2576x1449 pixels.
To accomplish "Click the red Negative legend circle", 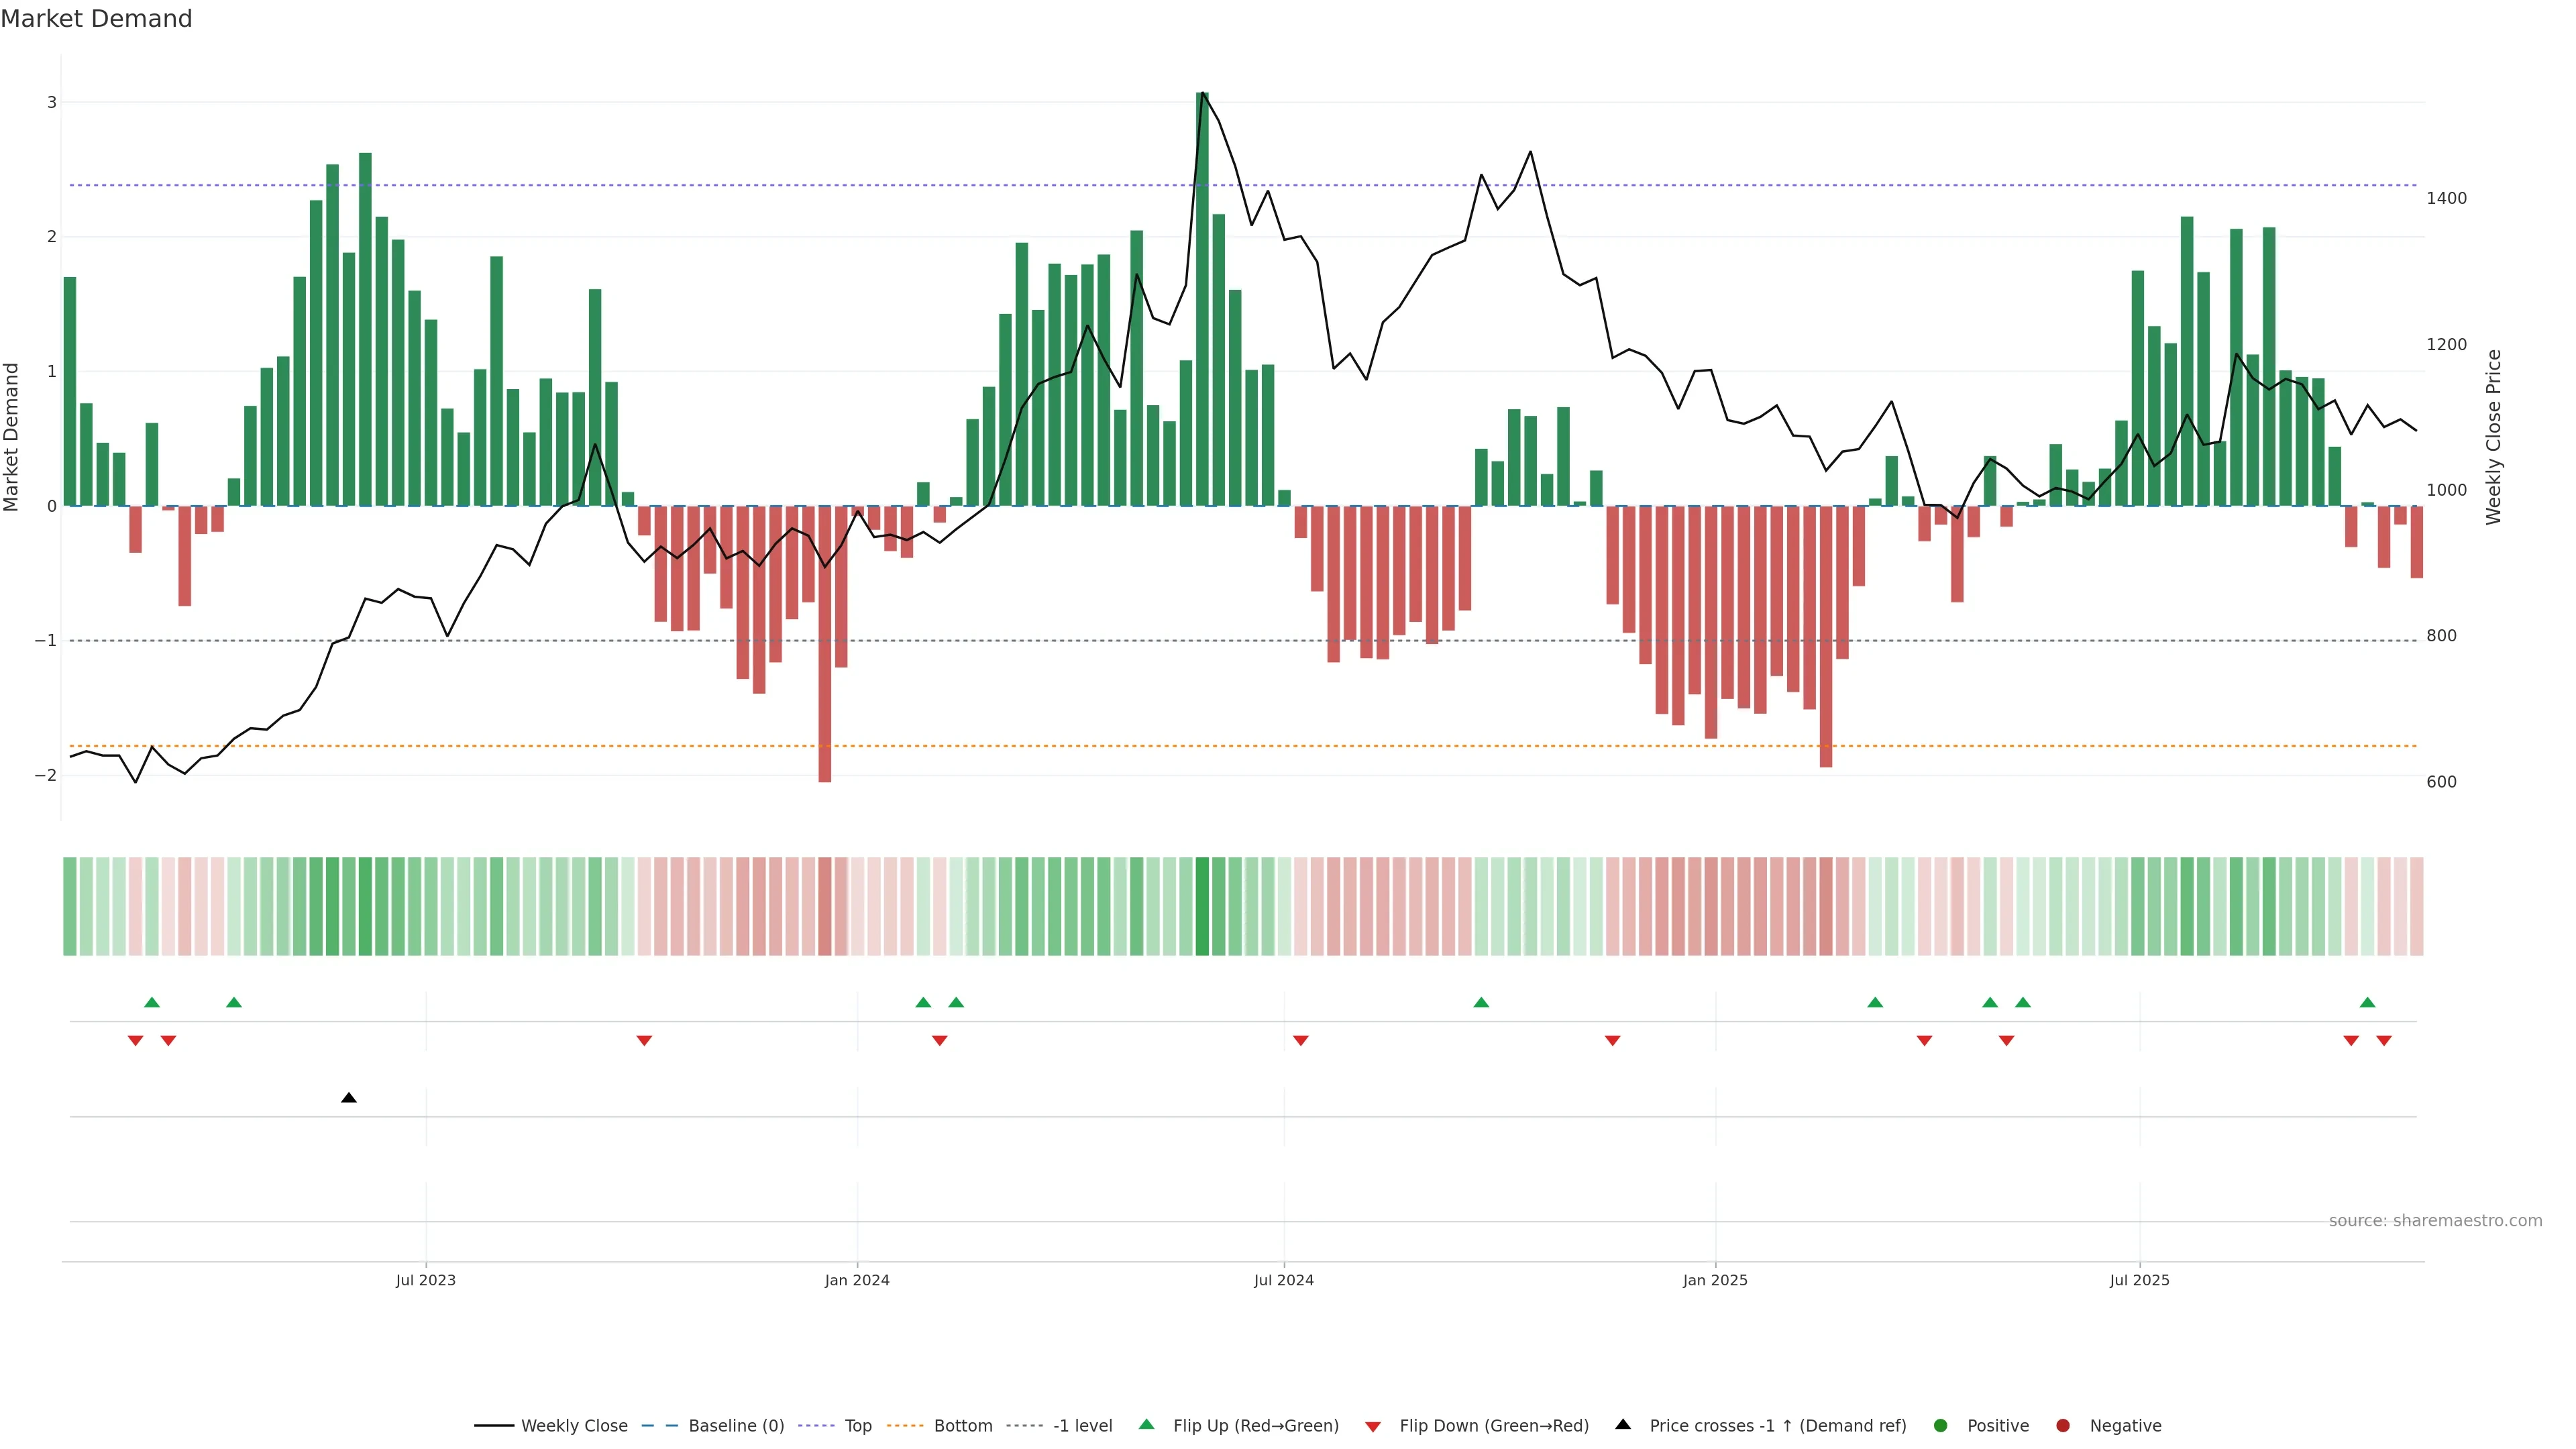I will click(x=2063, y=1426).
